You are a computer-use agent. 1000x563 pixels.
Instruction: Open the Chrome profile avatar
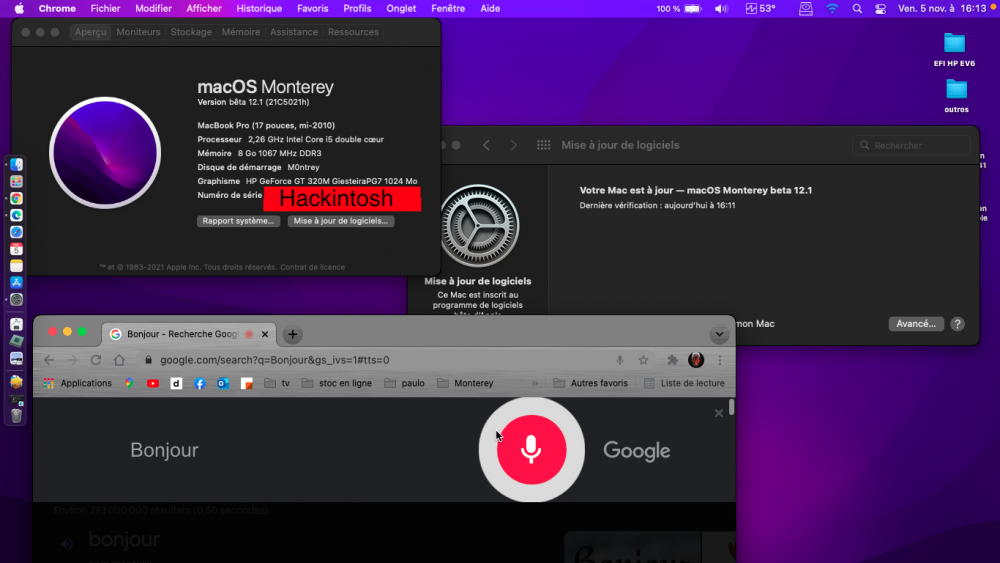pos(696,360)
